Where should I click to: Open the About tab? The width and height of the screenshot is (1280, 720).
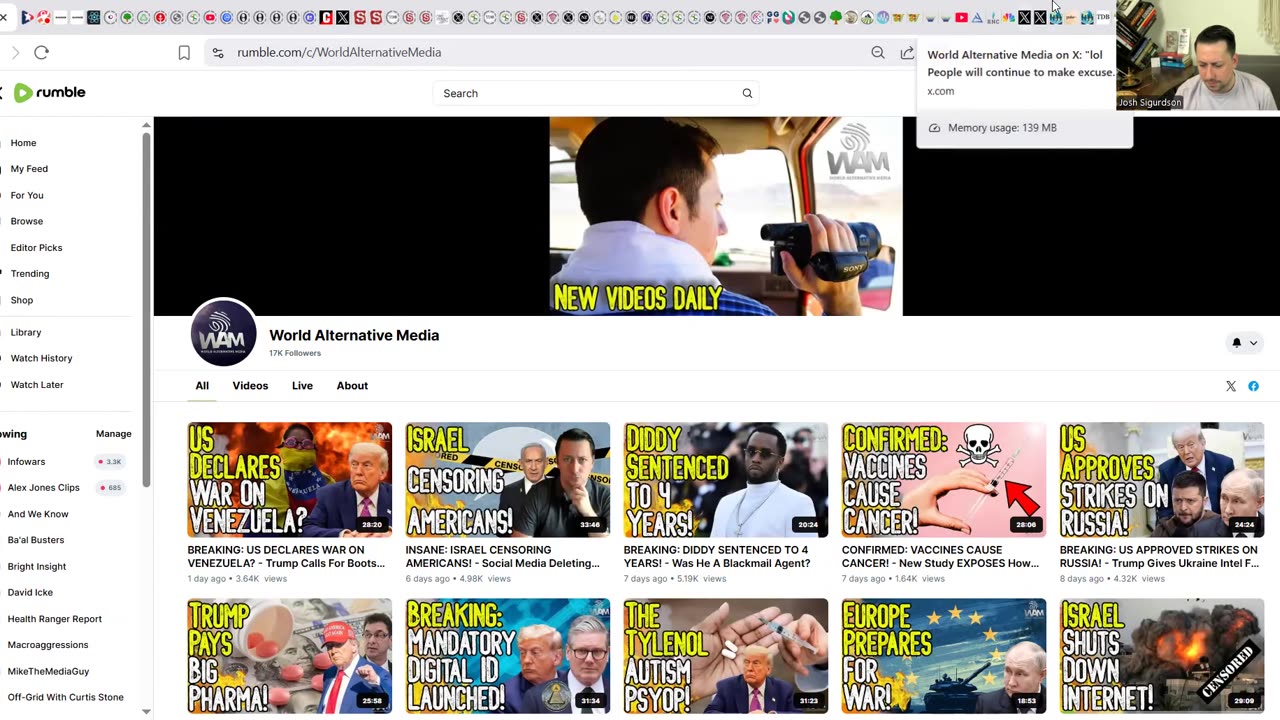352,386
